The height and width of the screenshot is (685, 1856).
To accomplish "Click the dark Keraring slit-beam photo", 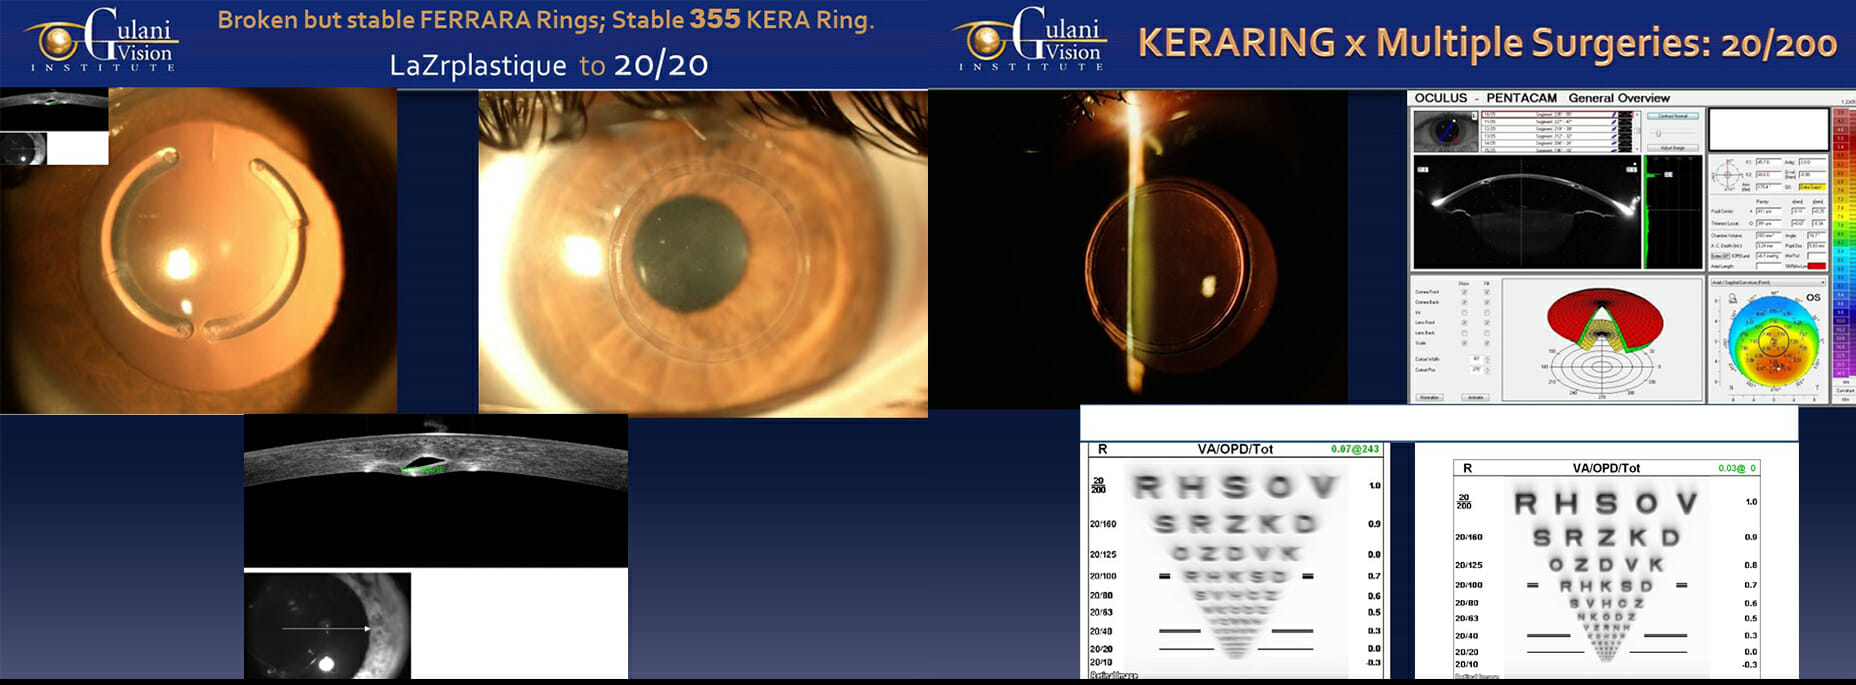I will point(1138,248).
